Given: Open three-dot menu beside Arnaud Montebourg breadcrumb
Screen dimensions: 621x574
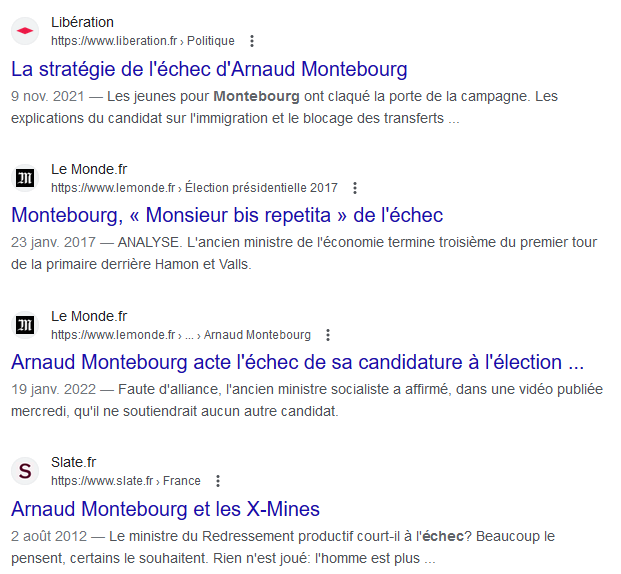Looking at the screenshot, I should point(328,335).
